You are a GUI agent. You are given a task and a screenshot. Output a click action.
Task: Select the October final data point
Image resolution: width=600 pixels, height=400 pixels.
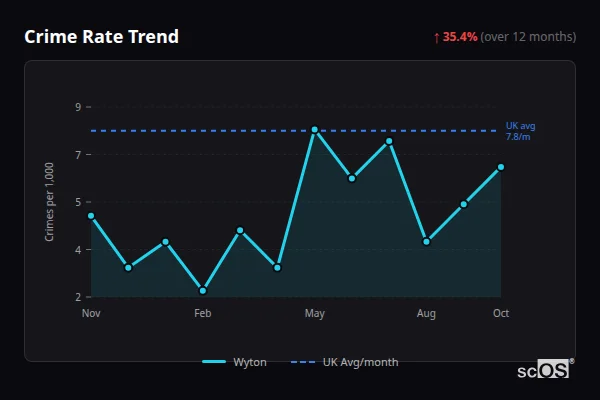click(x=501, y=167)
